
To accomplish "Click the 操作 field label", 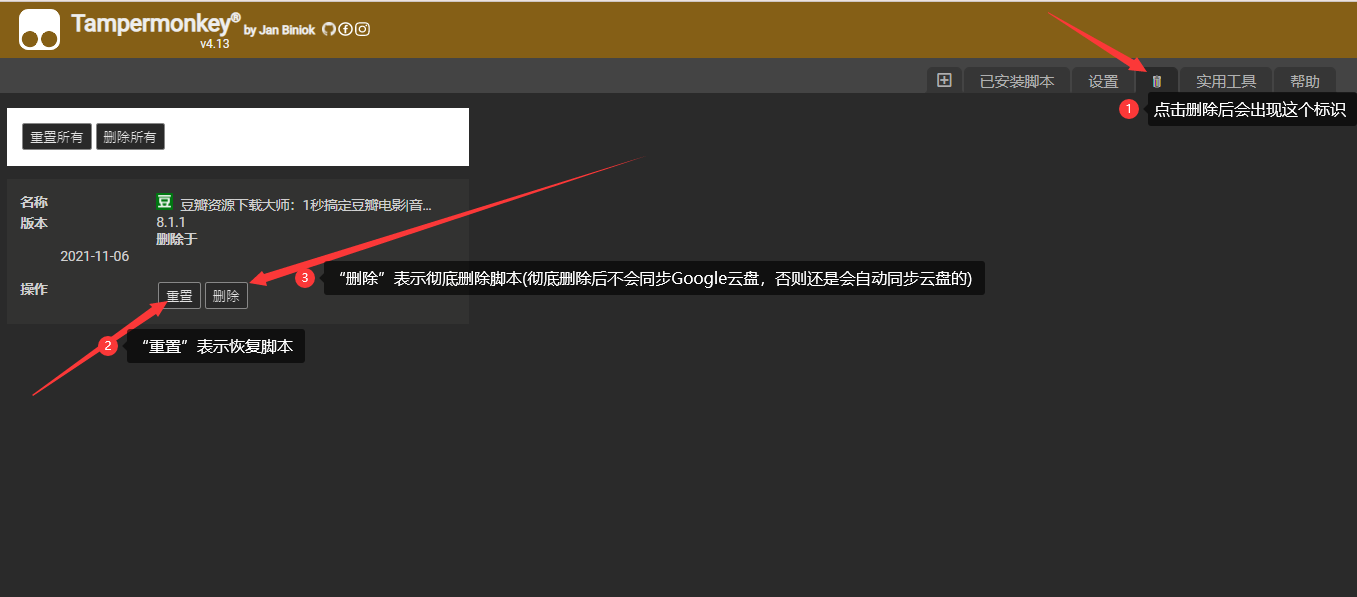I will coord(34,289).
